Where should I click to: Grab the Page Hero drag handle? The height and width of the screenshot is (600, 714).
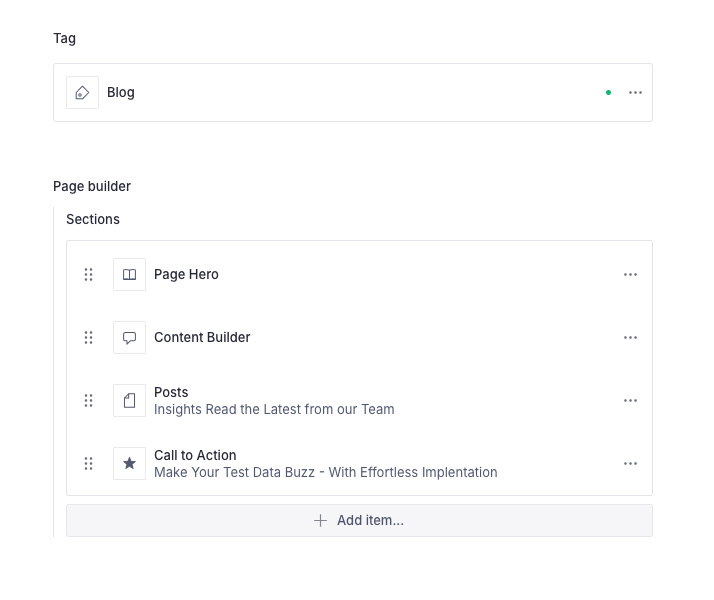pos(88,274)
